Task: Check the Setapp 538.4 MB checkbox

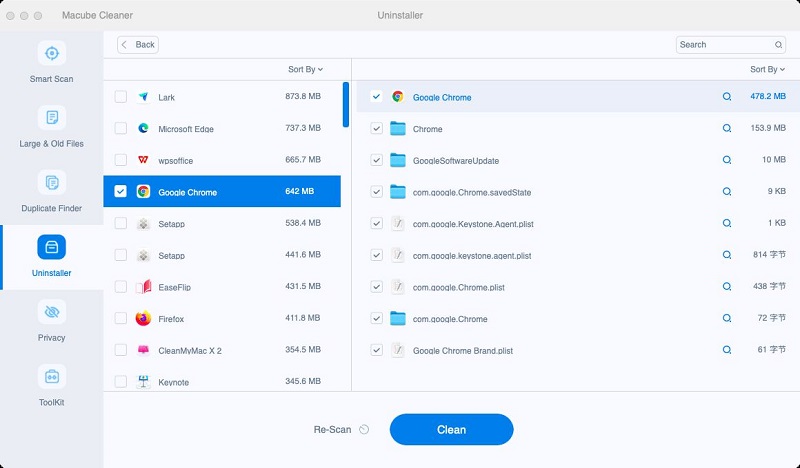Action: pos(120,224)
